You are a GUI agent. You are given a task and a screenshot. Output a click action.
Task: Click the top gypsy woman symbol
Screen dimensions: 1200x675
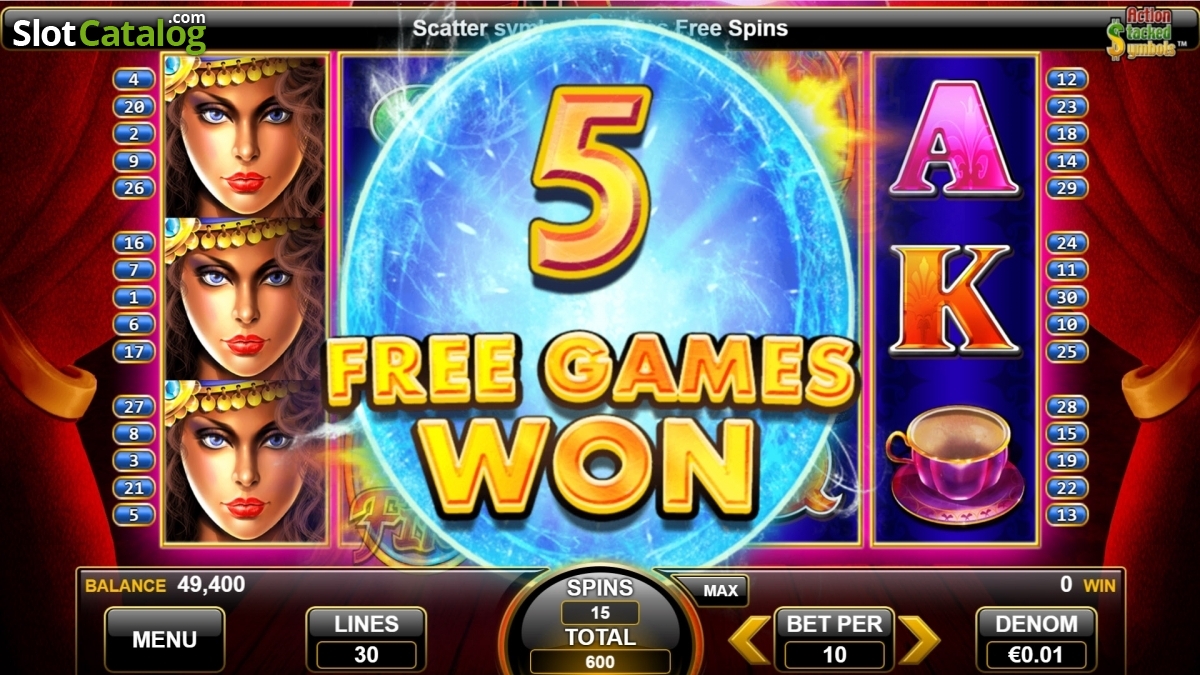click(x=245, y=137)
